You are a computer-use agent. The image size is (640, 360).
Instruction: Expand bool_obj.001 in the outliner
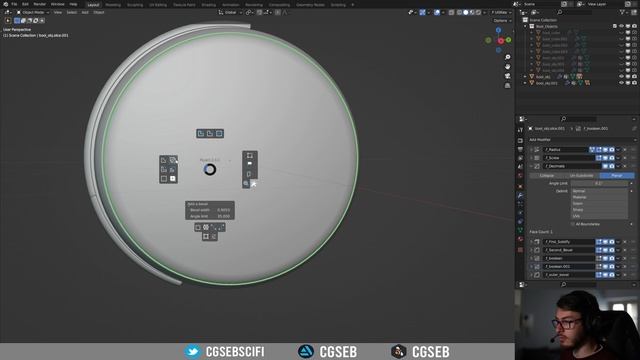tap(526, 83)
